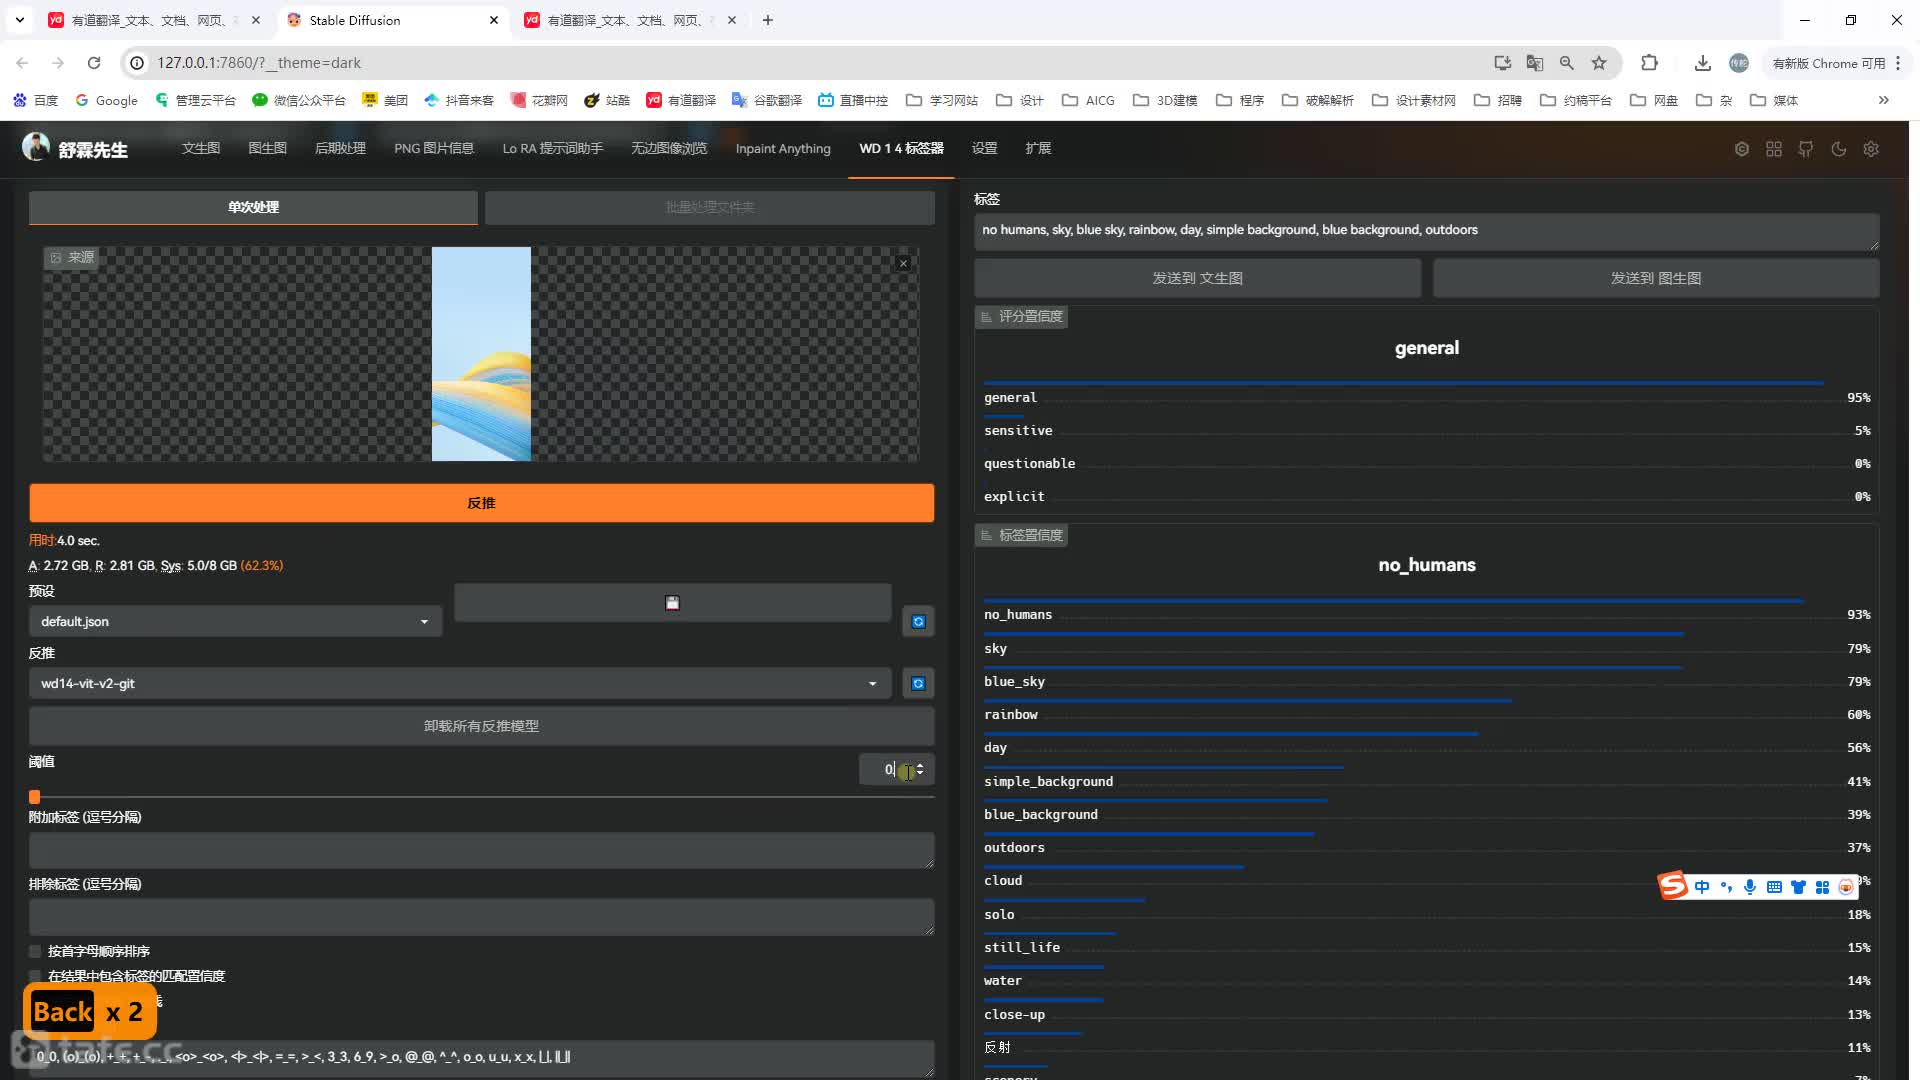This screenshot has height=1080, width=1920.
Task: Show more bookmarks with the double-chevron
Action: coord(1884,100)
